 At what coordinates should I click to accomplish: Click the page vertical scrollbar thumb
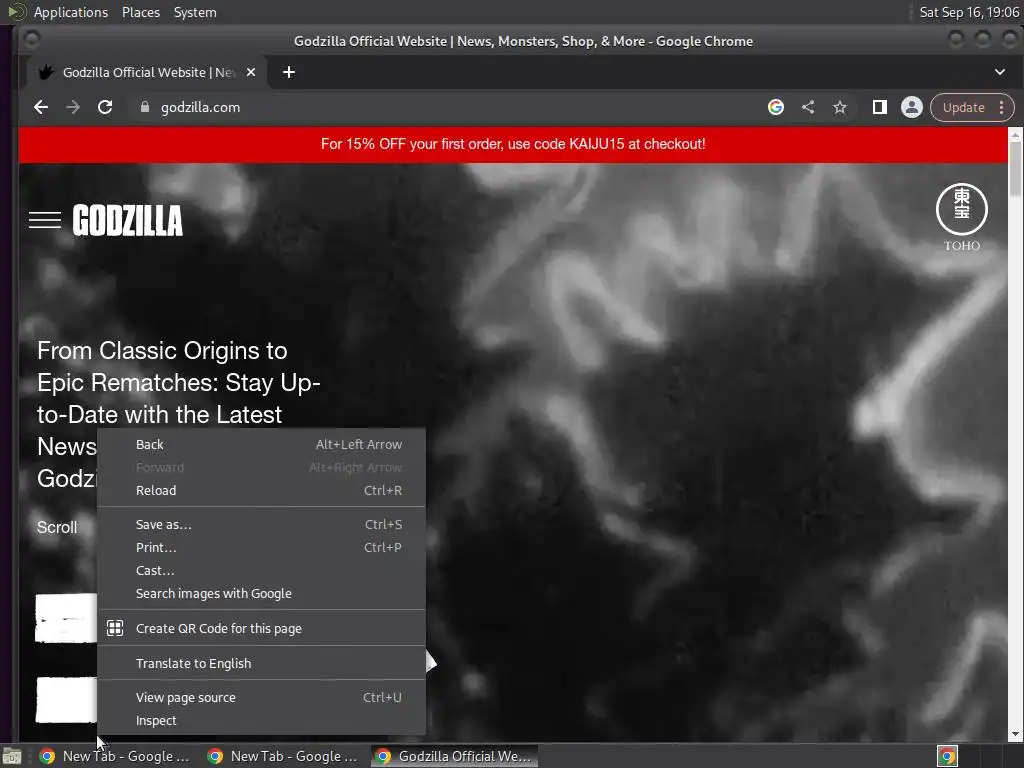pyautogui.click(x=1015, y=168)
